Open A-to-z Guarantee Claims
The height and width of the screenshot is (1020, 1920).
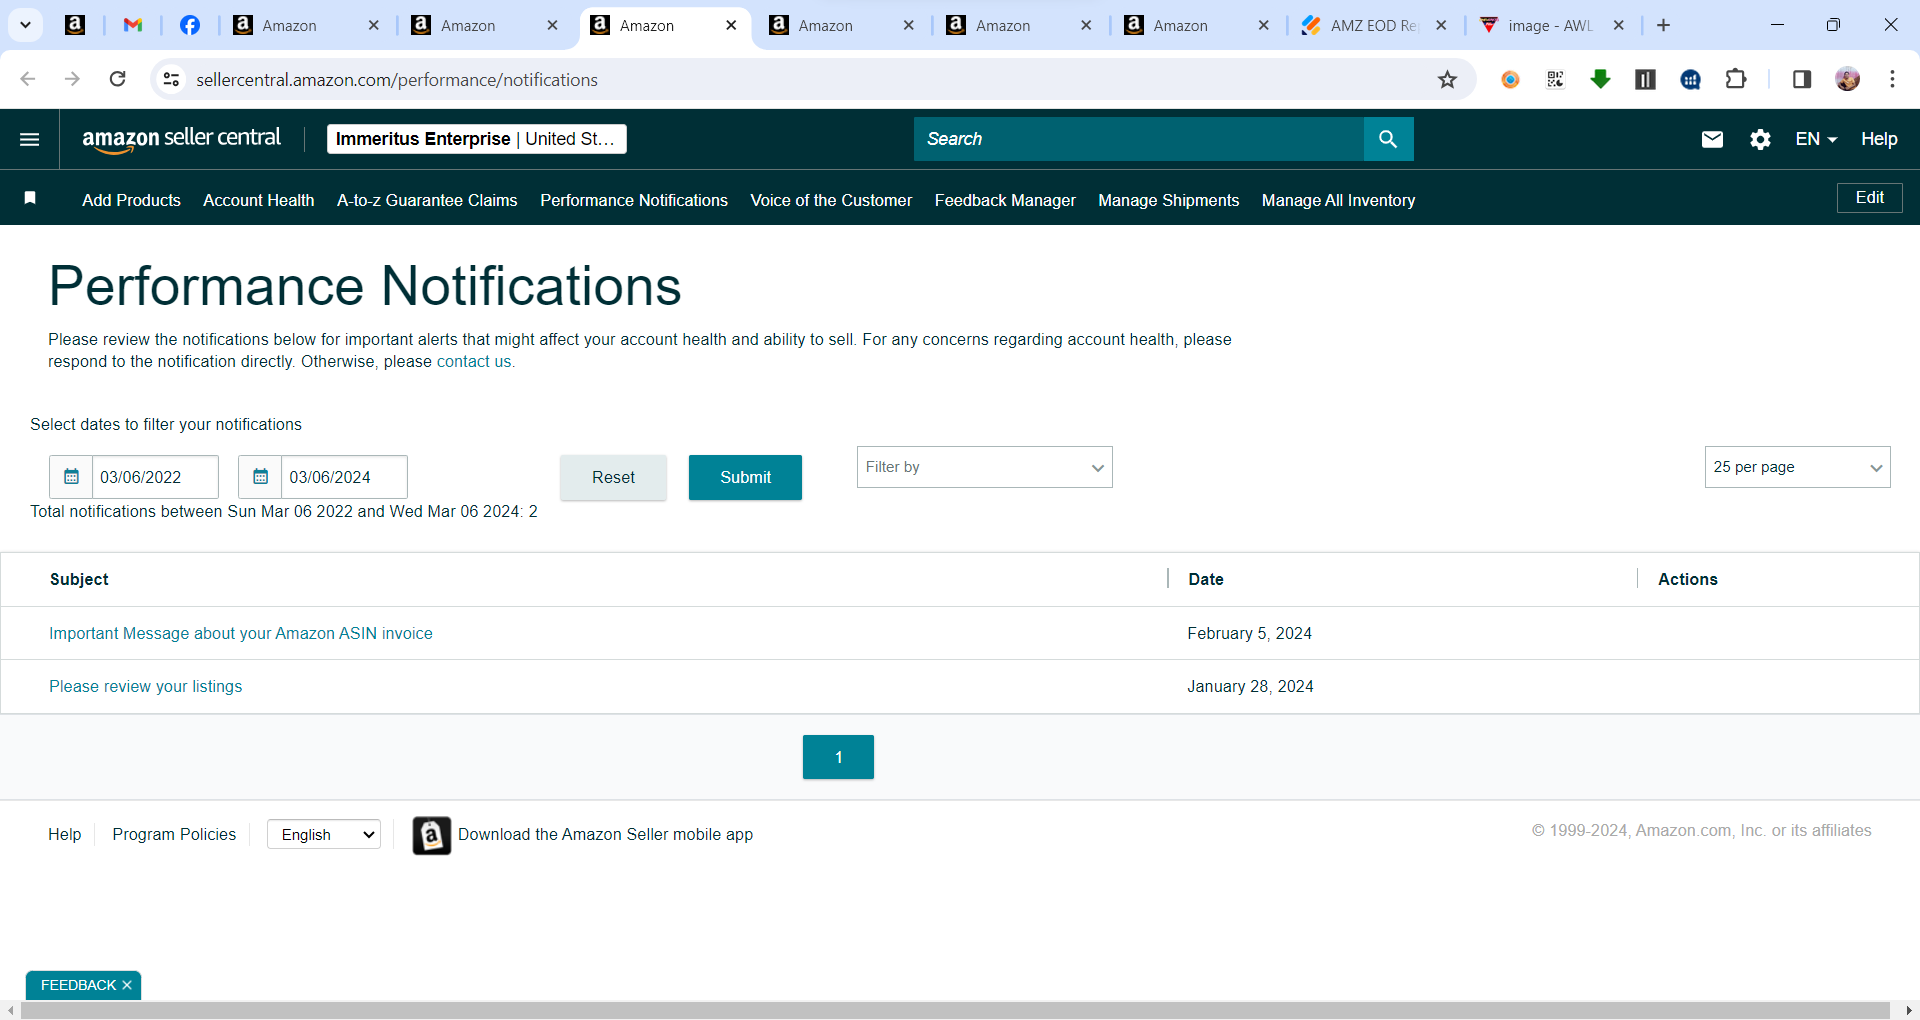pyautogui.click(x=427, y=200)
